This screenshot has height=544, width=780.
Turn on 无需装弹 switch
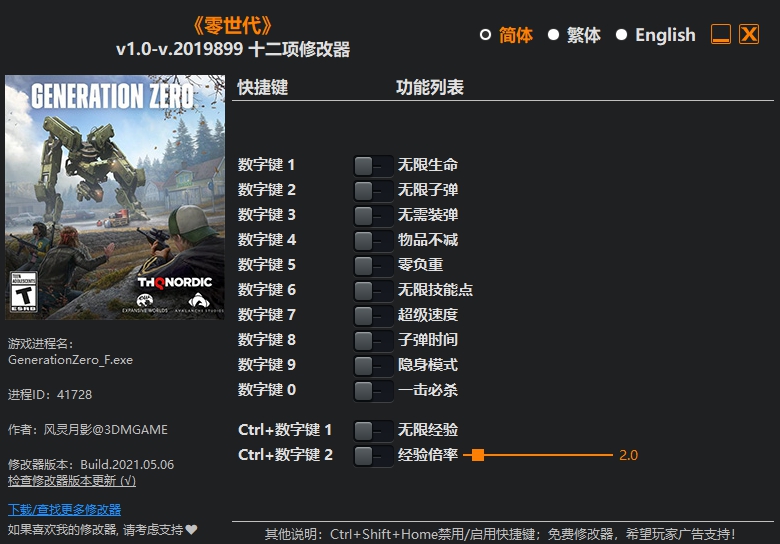(x=373, y=215)
